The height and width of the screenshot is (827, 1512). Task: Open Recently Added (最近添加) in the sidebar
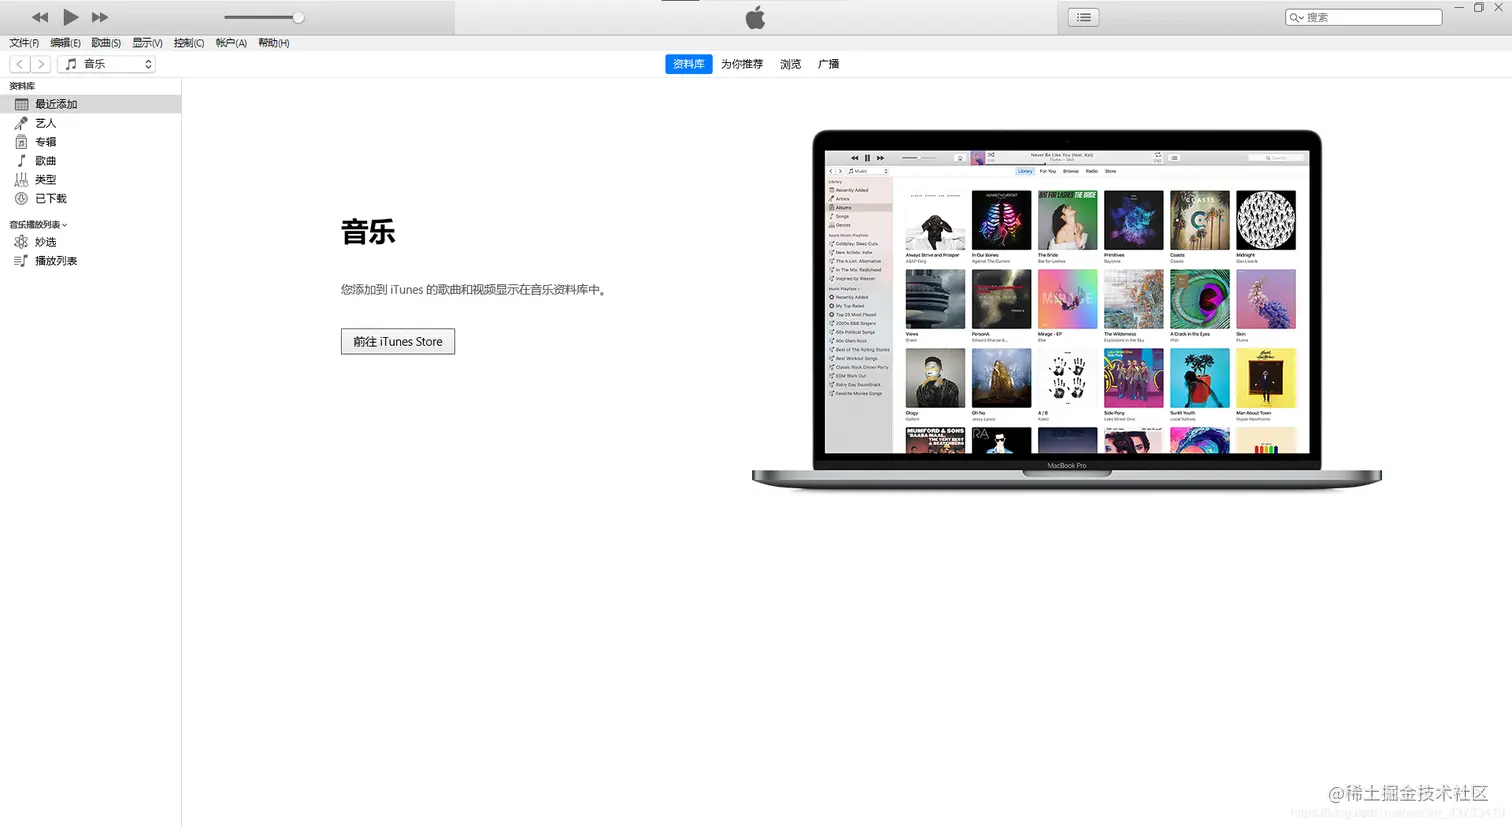point(58,103)
